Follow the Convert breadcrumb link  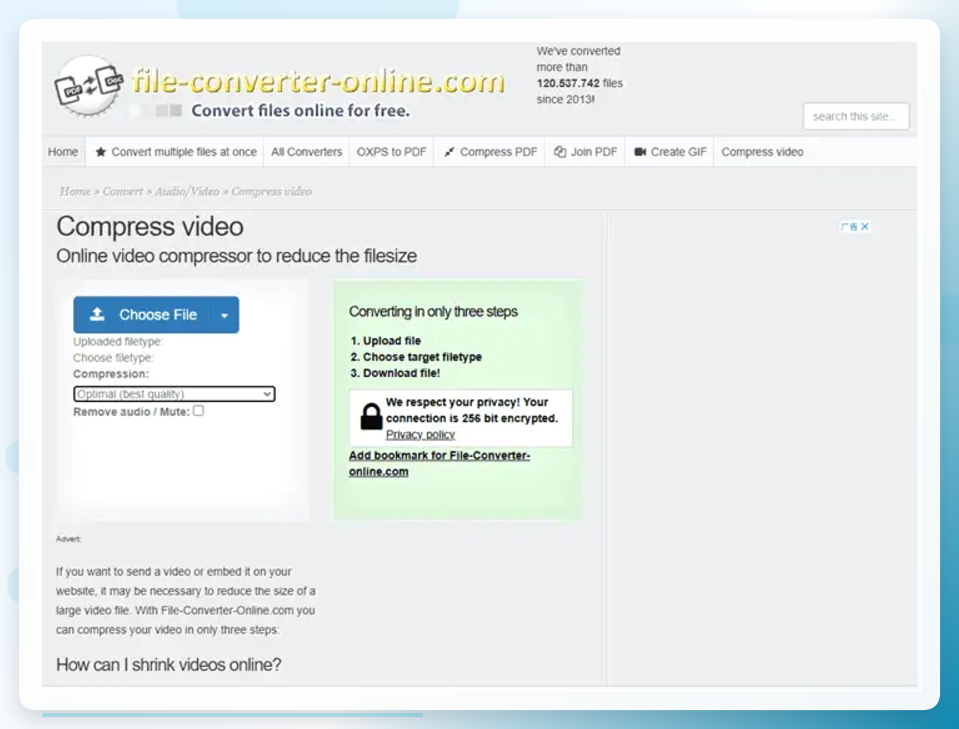coord(122,191)
